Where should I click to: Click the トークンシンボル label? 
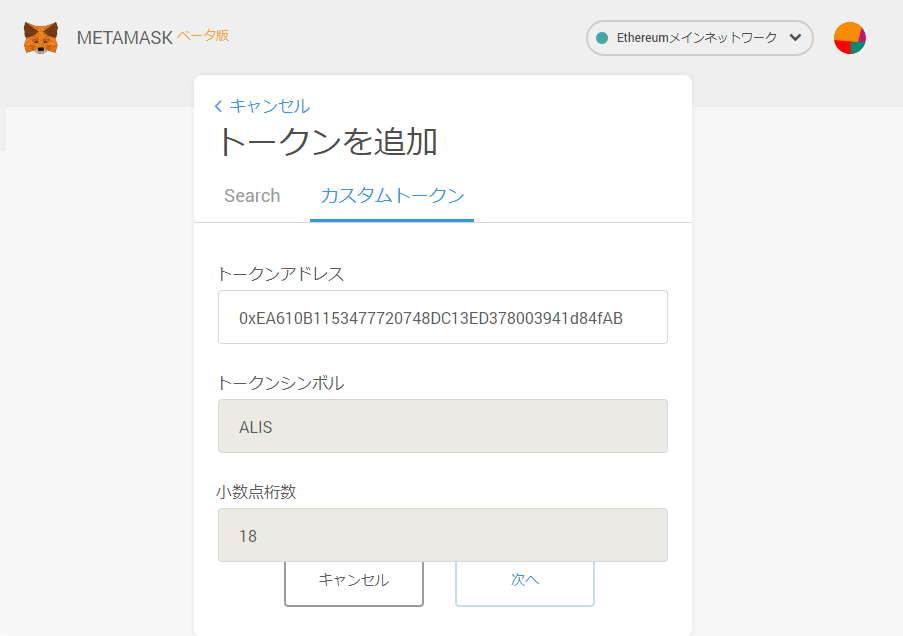coord(281,383)
